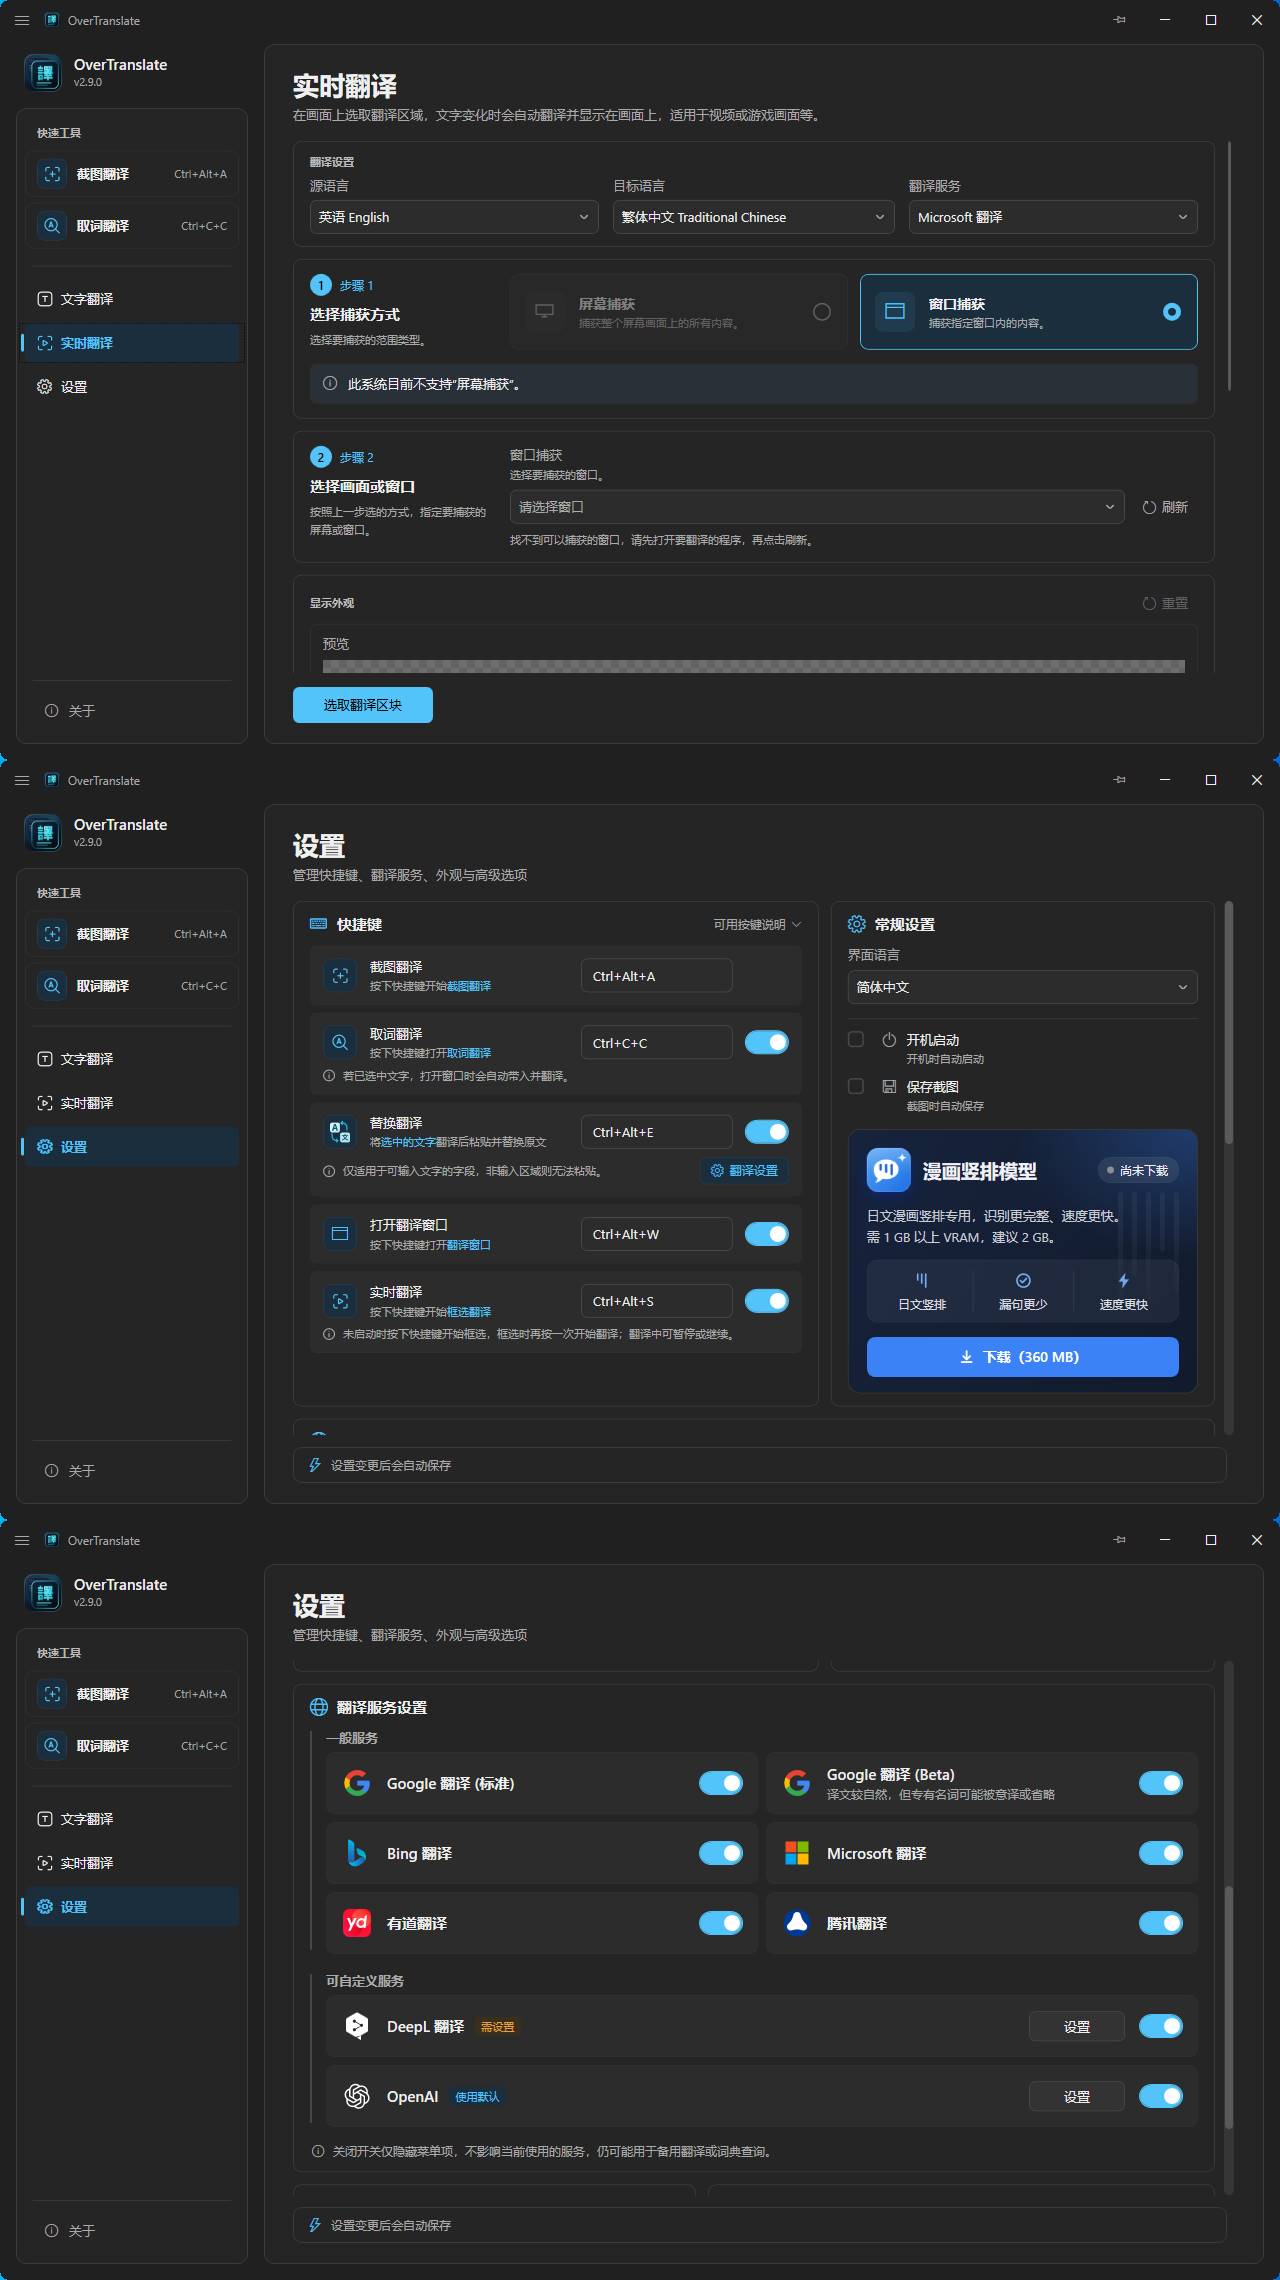Open 文字翻译 in top window sidebar
The height and width of the screenshot is (2280, 1280).
click(132, 299)
